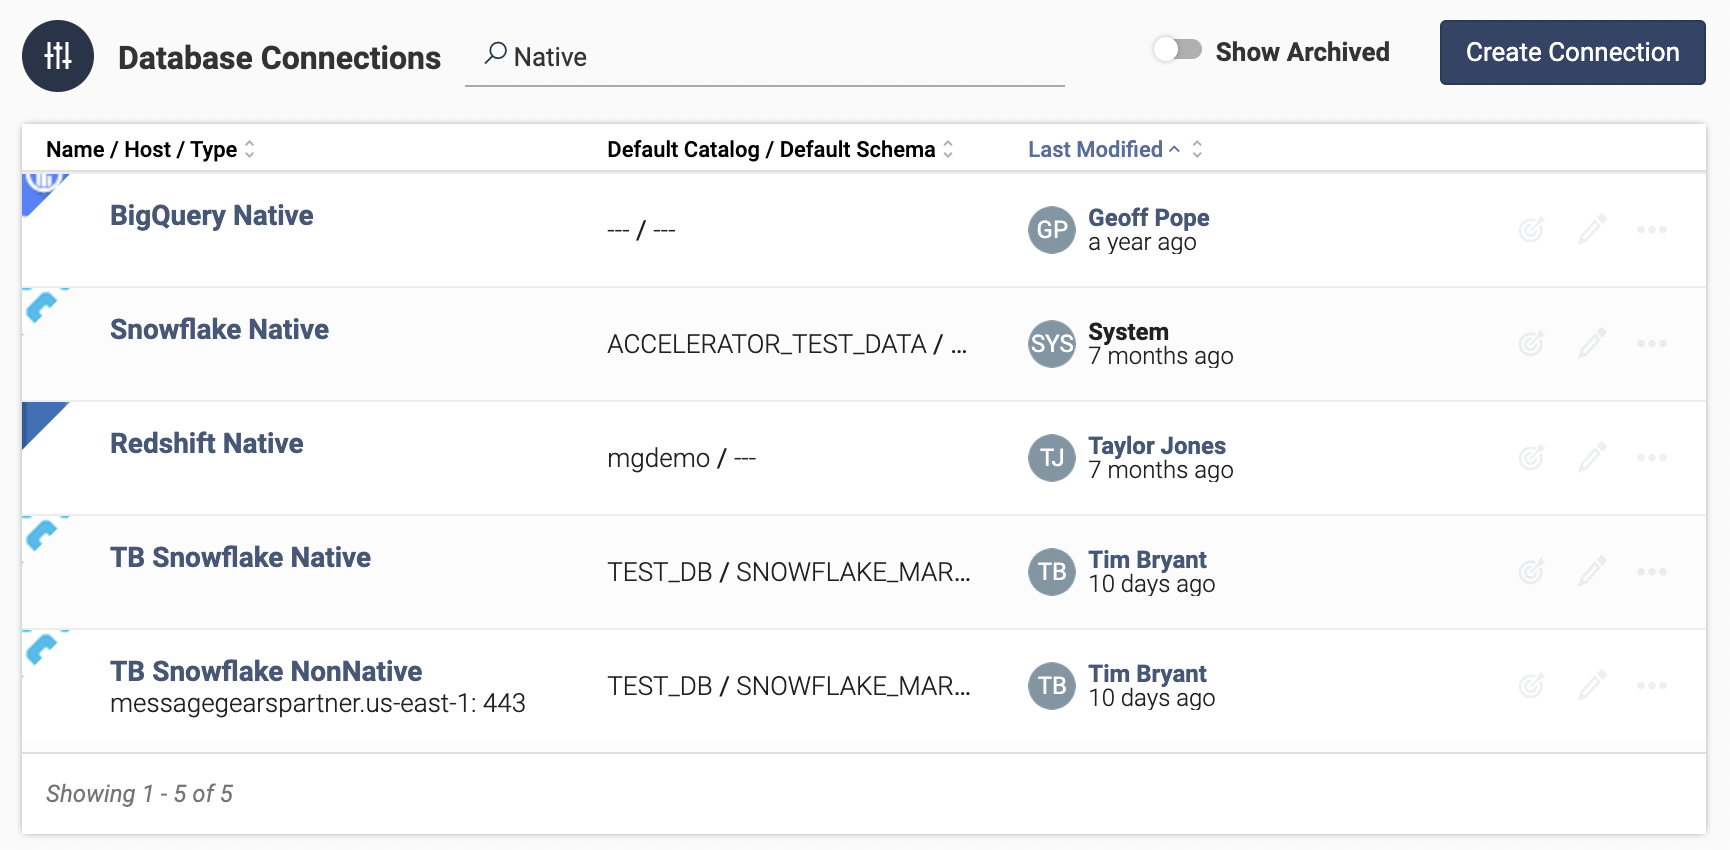Click the Geoff Pope user name

pyautogui.click(x=1149, y=217)
